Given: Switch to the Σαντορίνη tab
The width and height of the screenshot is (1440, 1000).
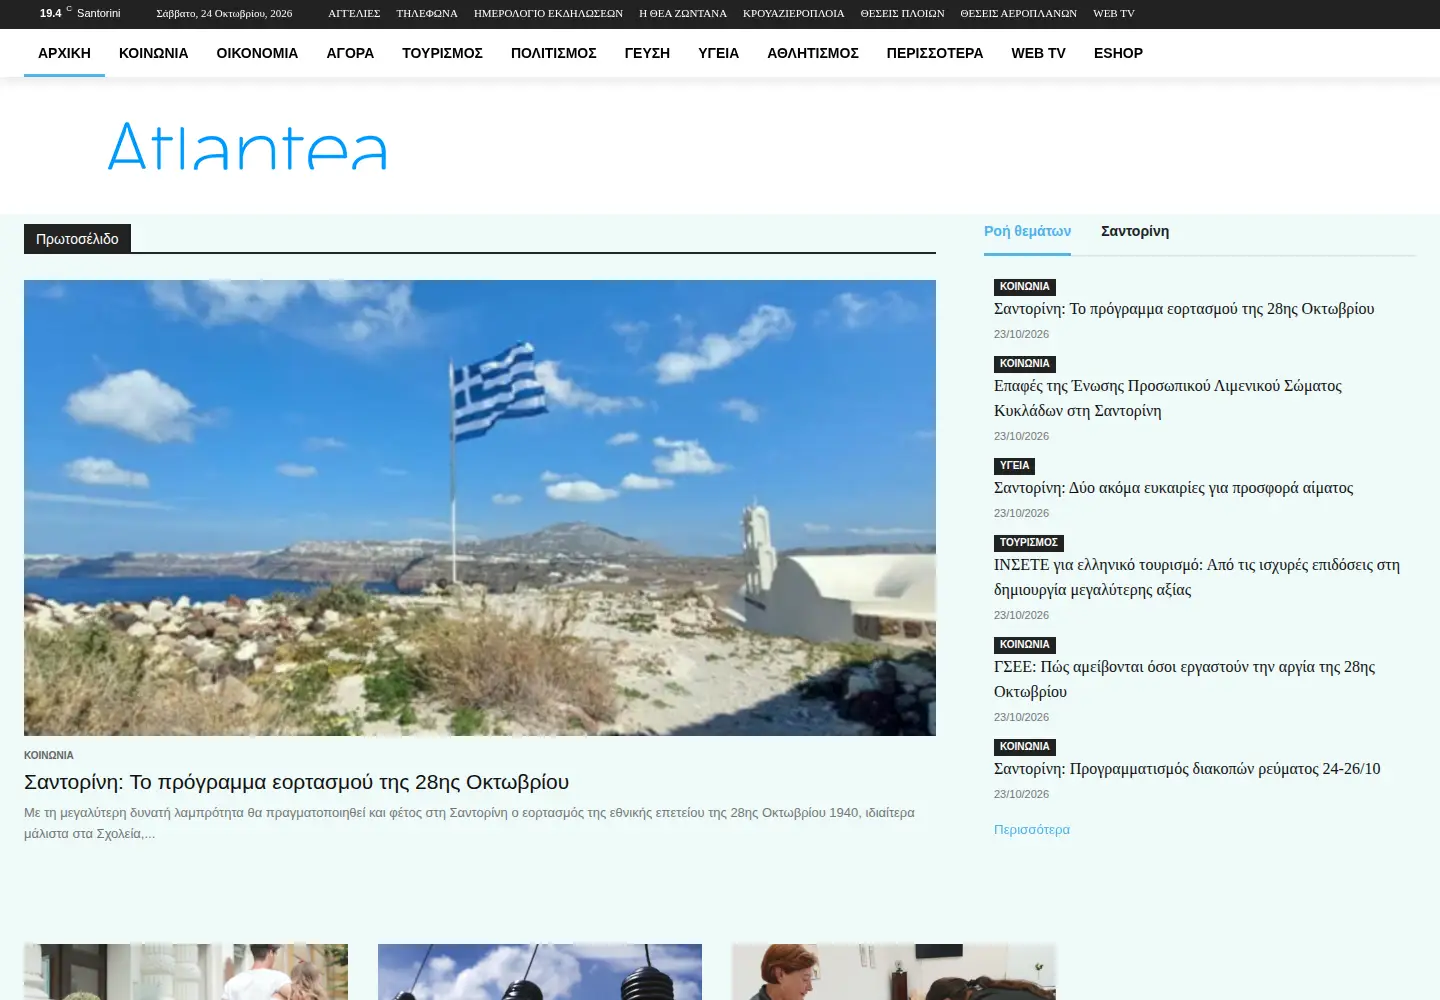Looking at the screenshot, I should 1135,231.
